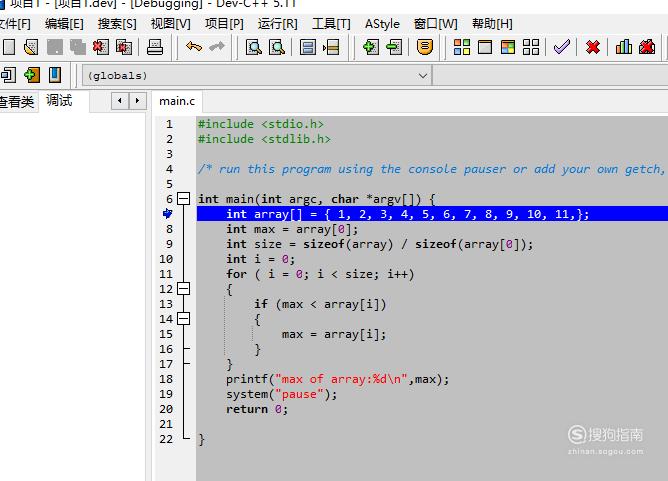
Task: Click the New file toolbar icon
Action: pos(8,47)
